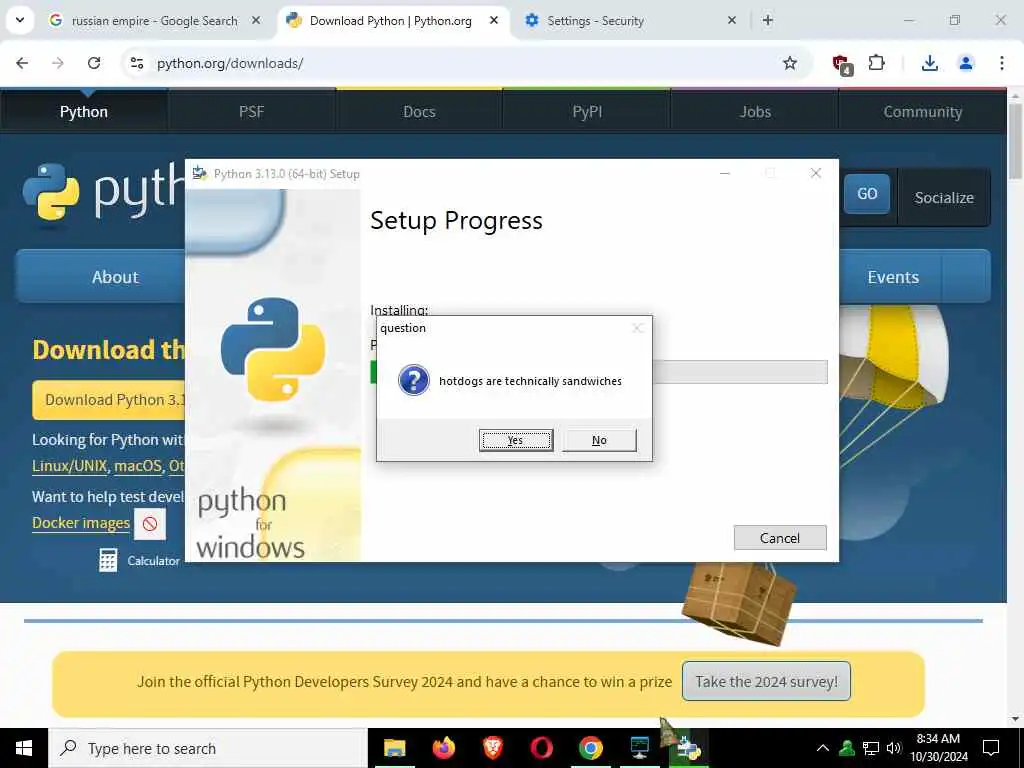This screenshot has width=1024, height=768.
Task: Click the Download Python yellow button
Action: (109, 400)
